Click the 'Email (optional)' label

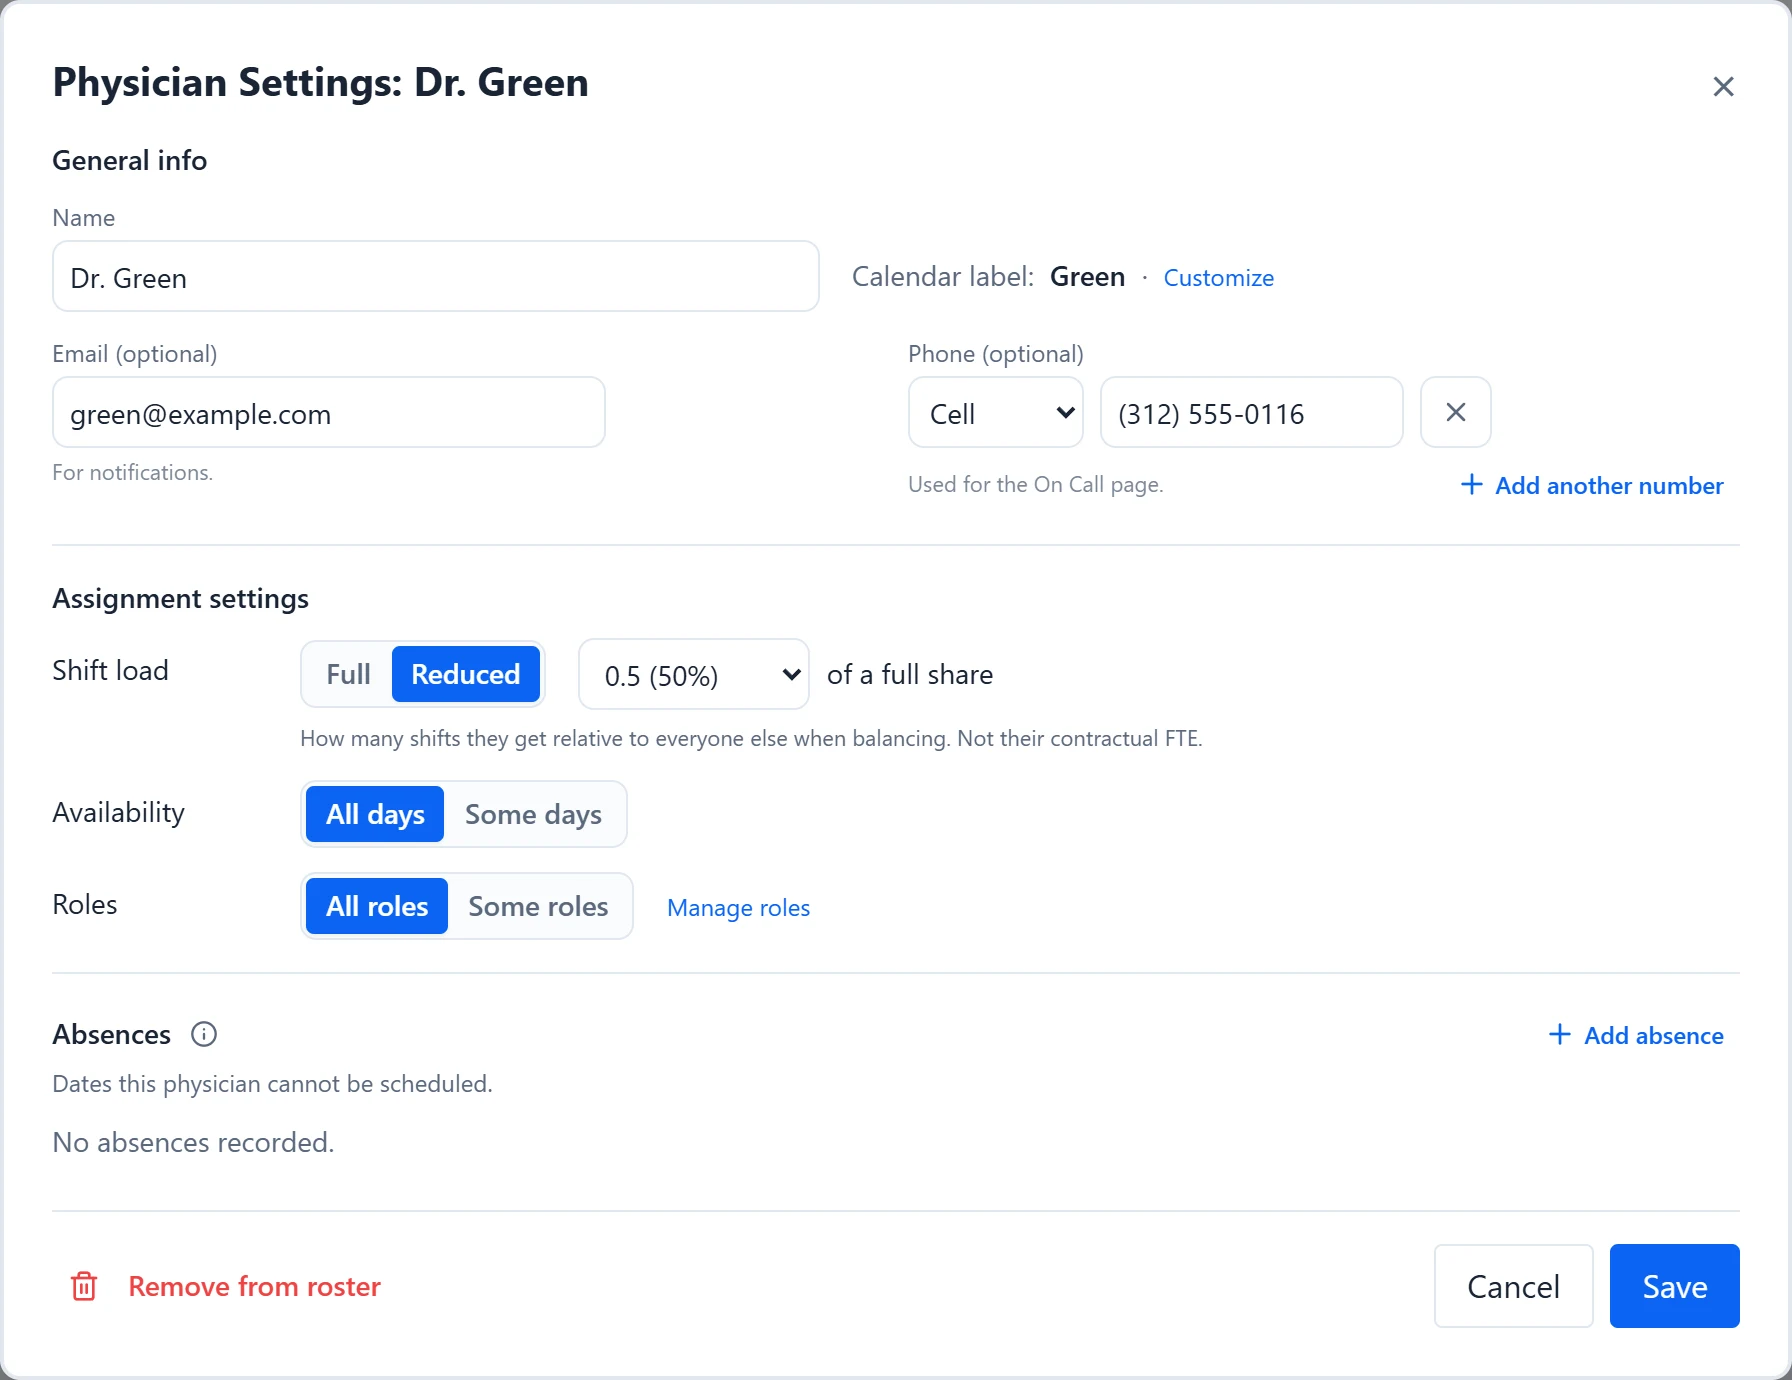tap(135, 354)
